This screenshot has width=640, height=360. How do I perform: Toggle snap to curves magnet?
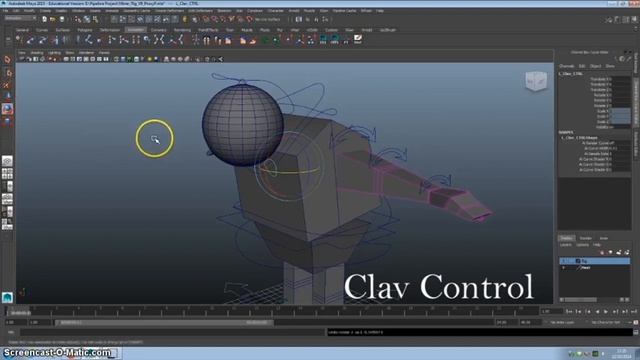pyautogui.click(x=214, y=19)
